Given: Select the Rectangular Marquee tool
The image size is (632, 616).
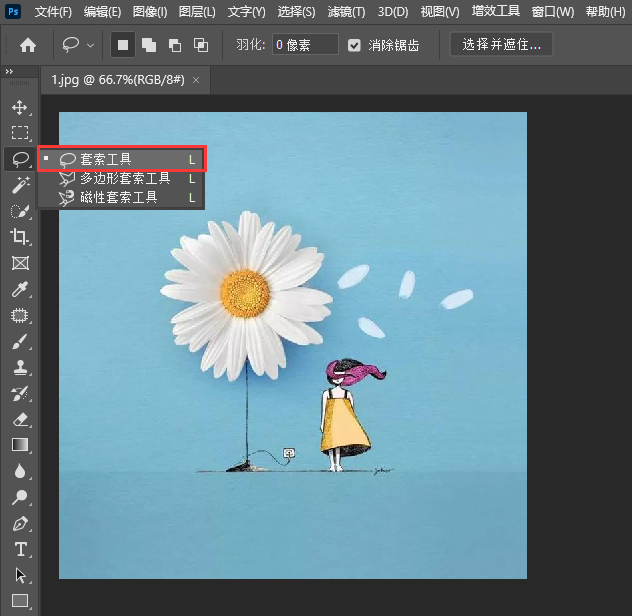Looking at the screenshot, I should (19, 133).
